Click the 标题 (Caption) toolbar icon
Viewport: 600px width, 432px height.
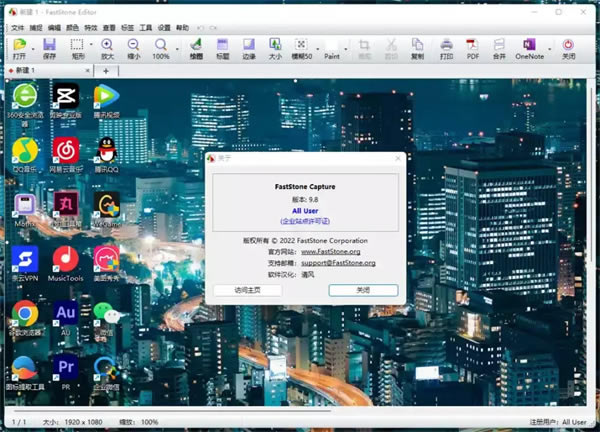pos(222,49)
